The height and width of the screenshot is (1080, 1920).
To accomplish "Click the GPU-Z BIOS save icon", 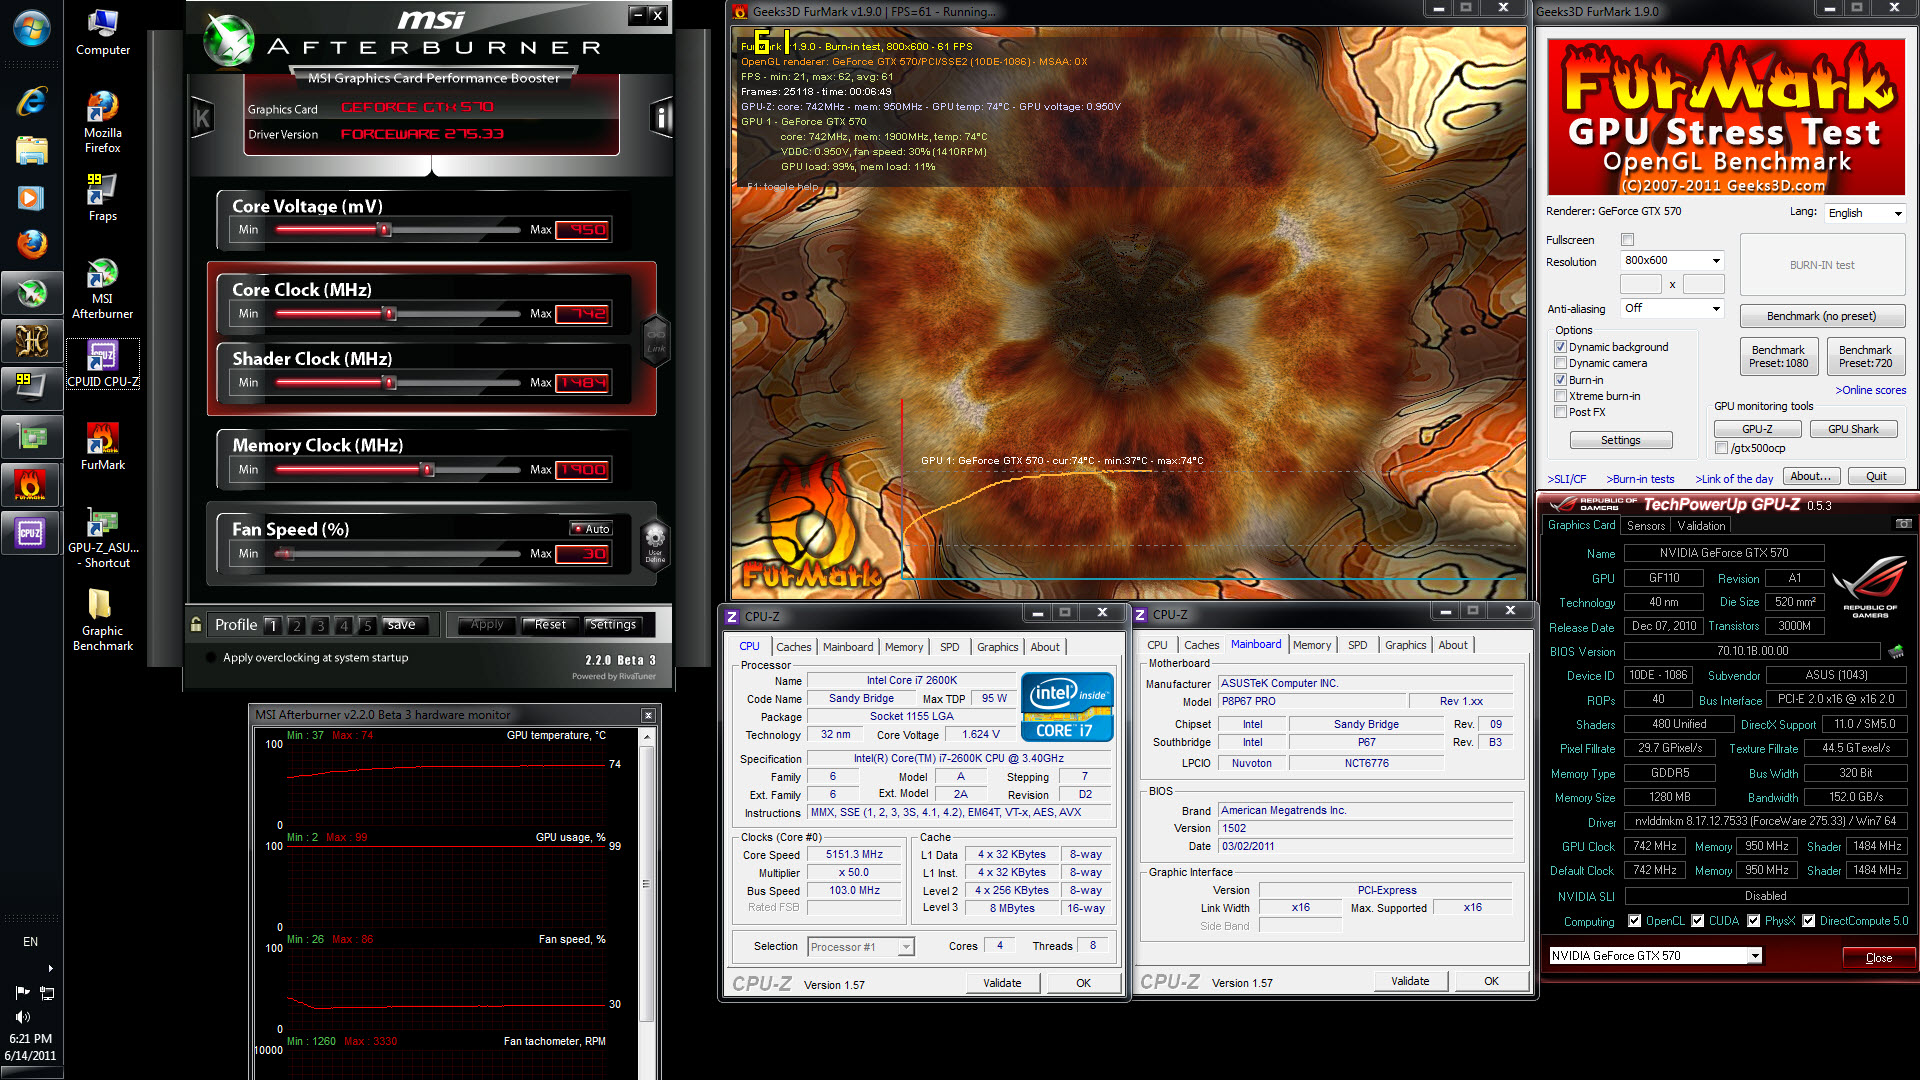I will (x=1895, y=651).
